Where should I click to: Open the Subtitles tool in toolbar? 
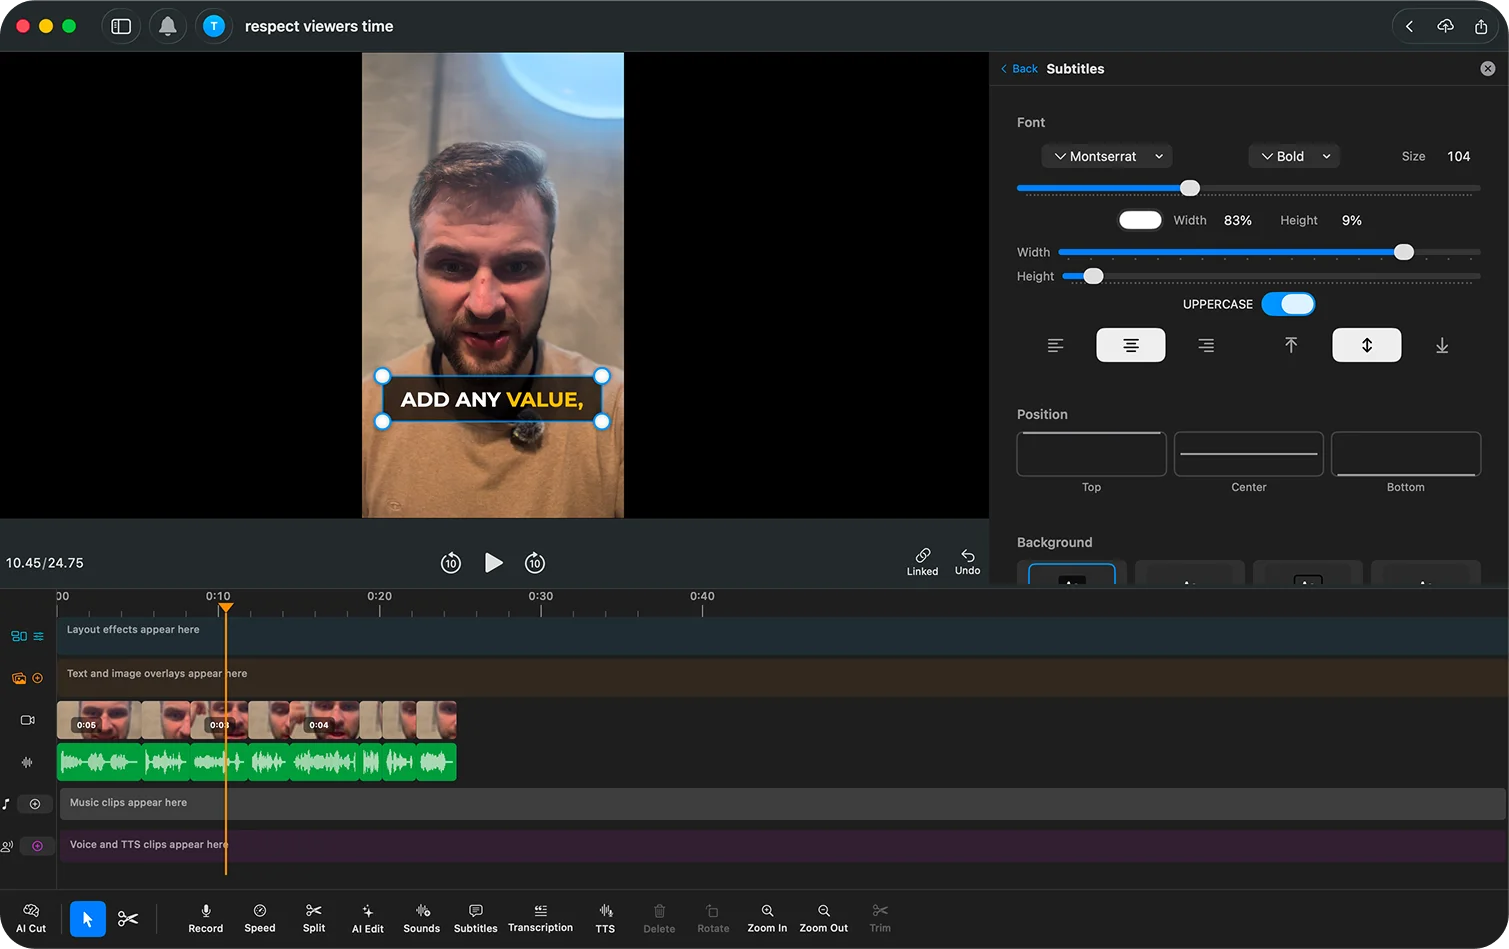pos(476,918)
